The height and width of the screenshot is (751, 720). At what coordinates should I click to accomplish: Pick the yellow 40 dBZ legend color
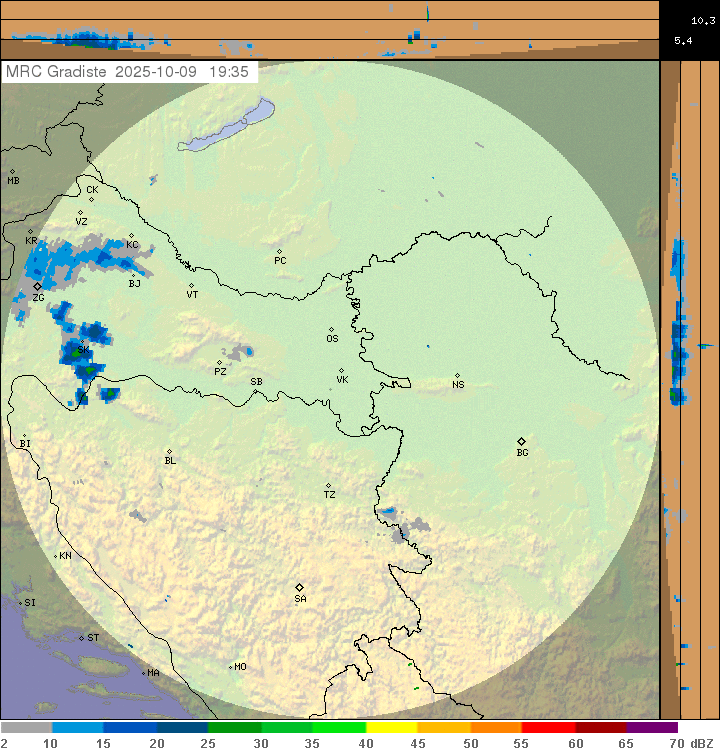[391, 728]
